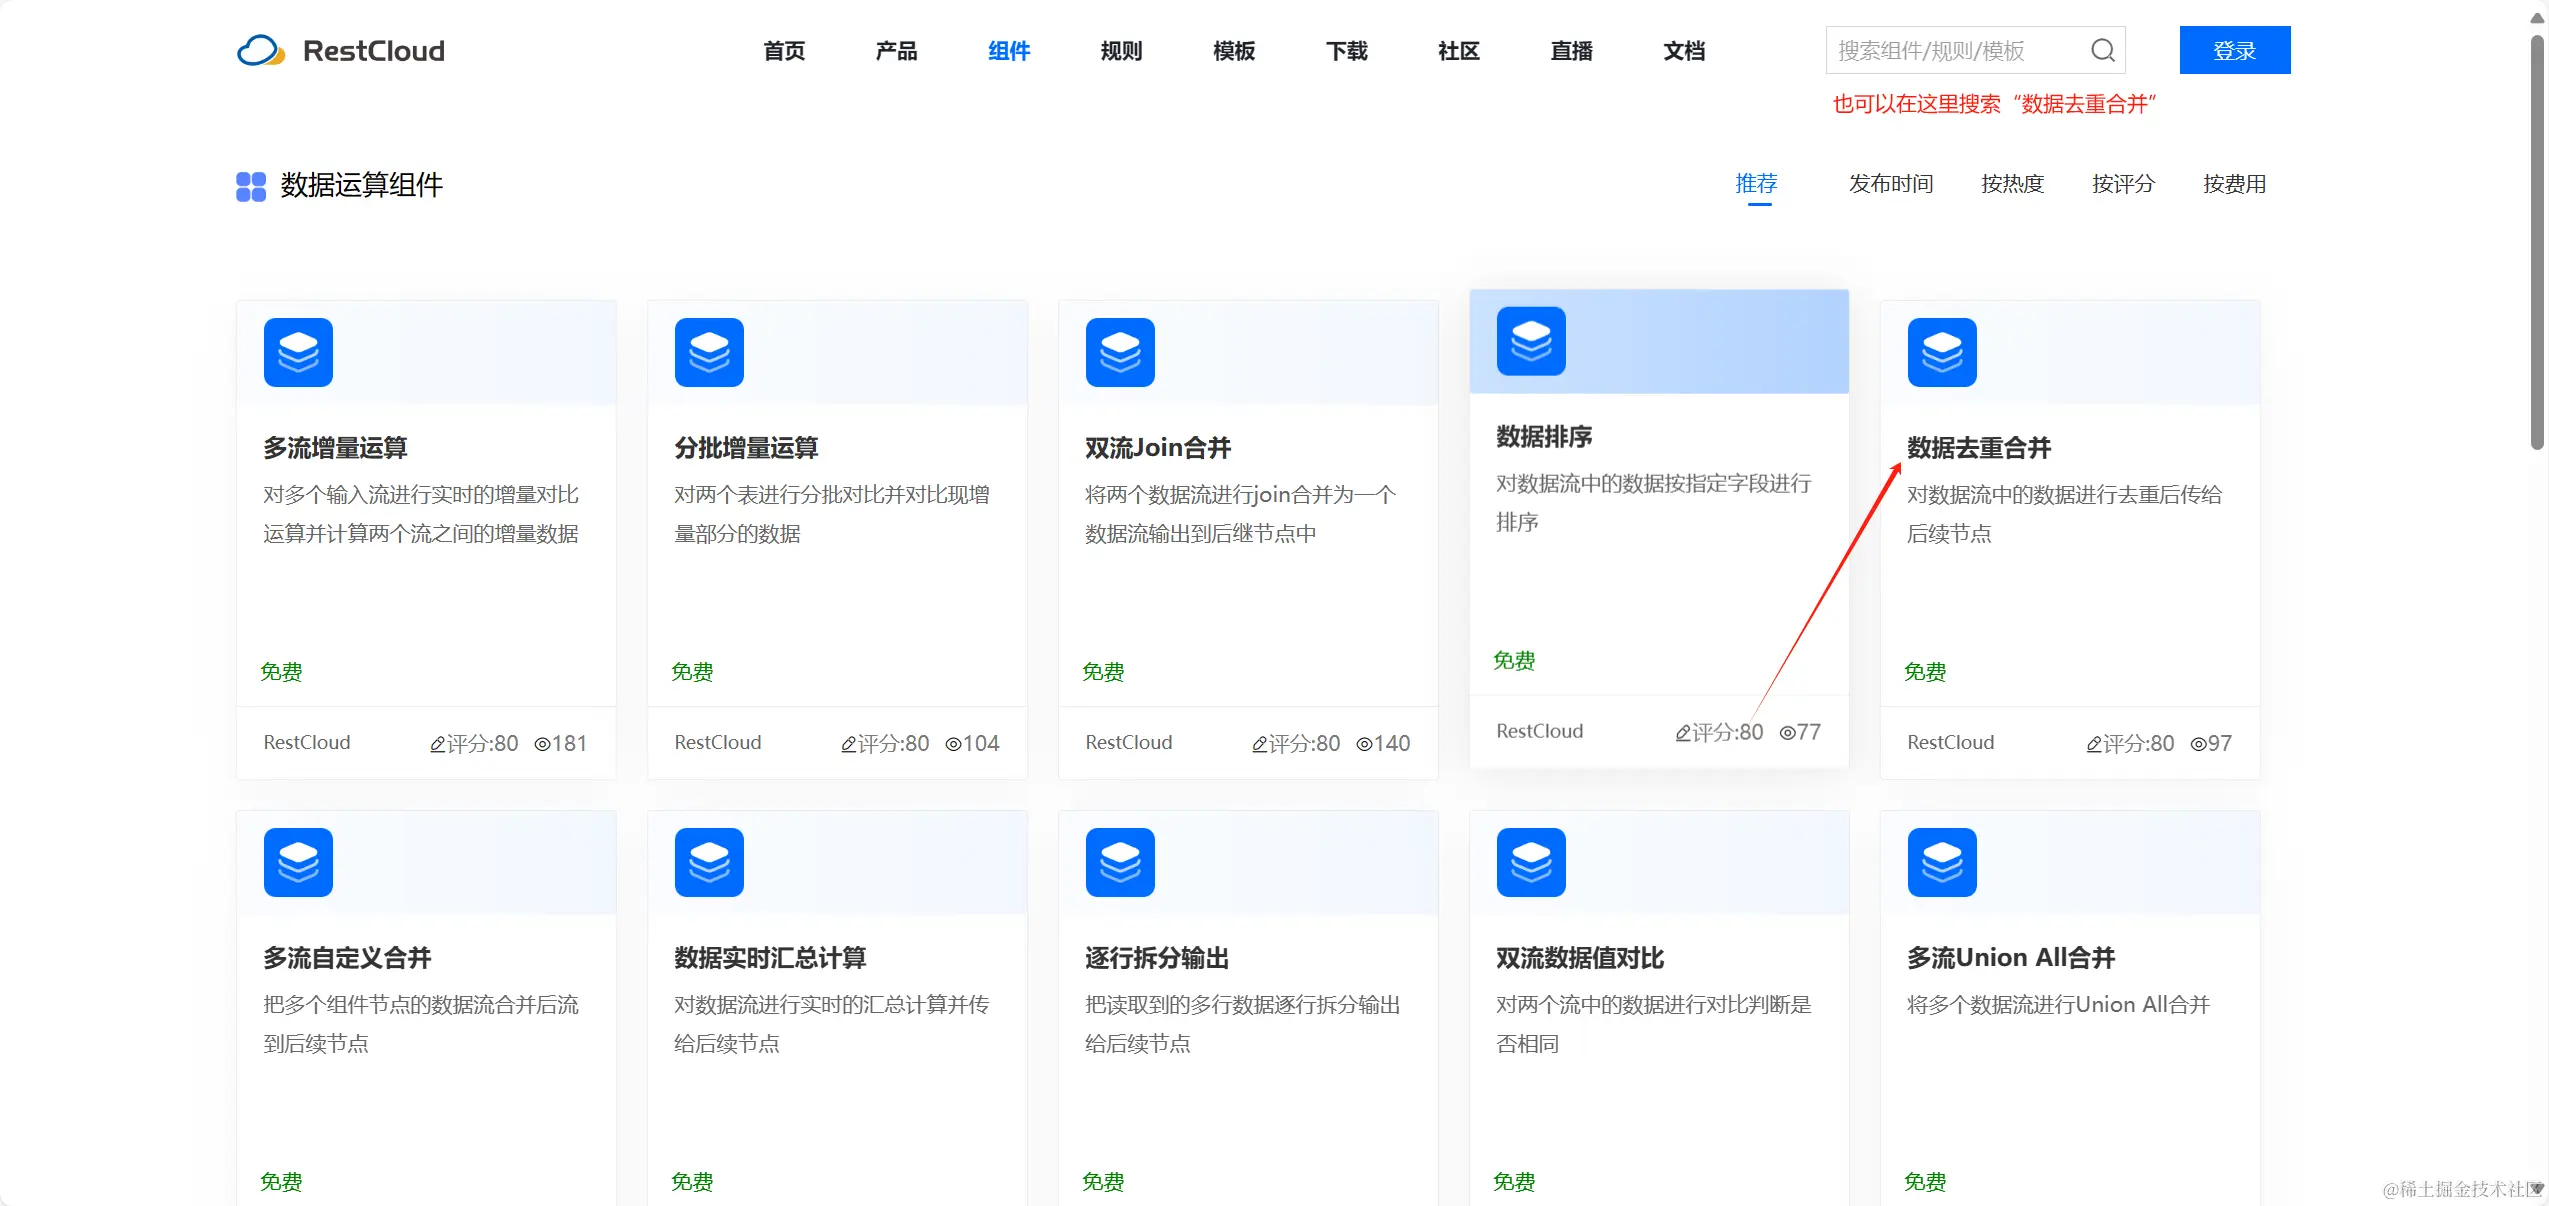Image resolution: width=2549 pixels, height=1206 pixels.
Task: Switch to the 按评分 sort tab
Action: pyautogui.click(x=2123, y=184)
